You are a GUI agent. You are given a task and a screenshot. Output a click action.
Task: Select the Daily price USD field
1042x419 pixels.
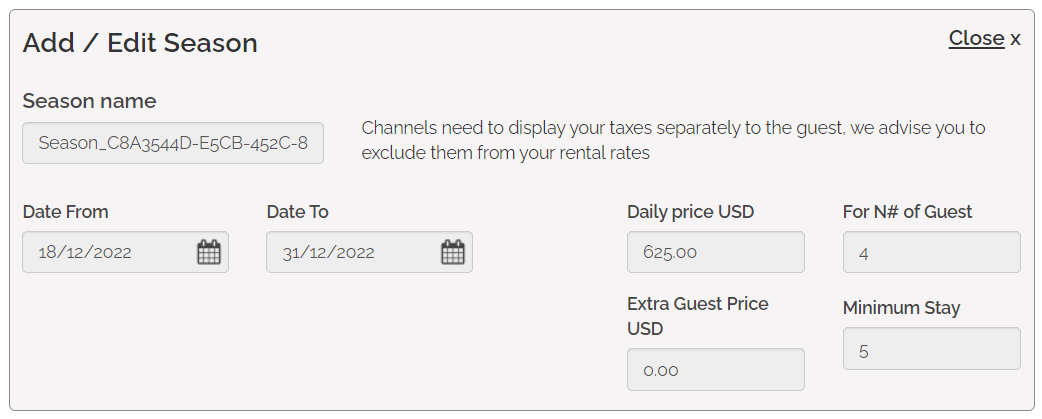[x=715, y=252]
